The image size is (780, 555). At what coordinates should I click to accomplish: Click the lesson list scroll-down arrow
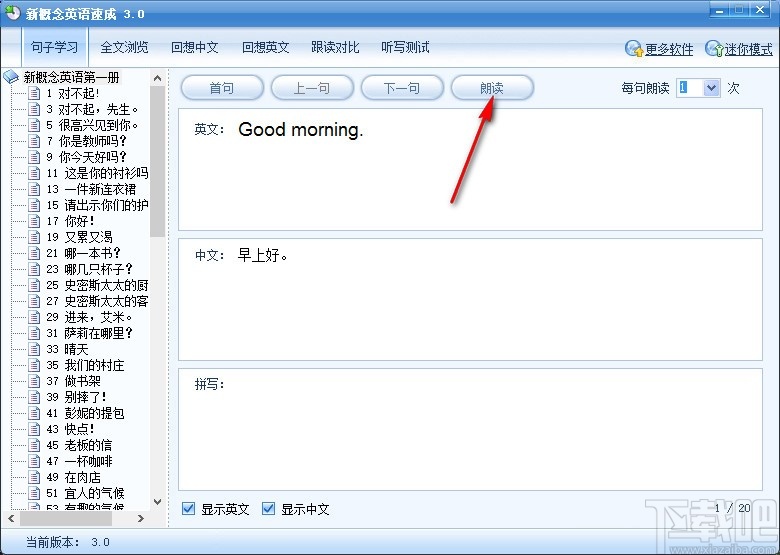tap(157, 502)
